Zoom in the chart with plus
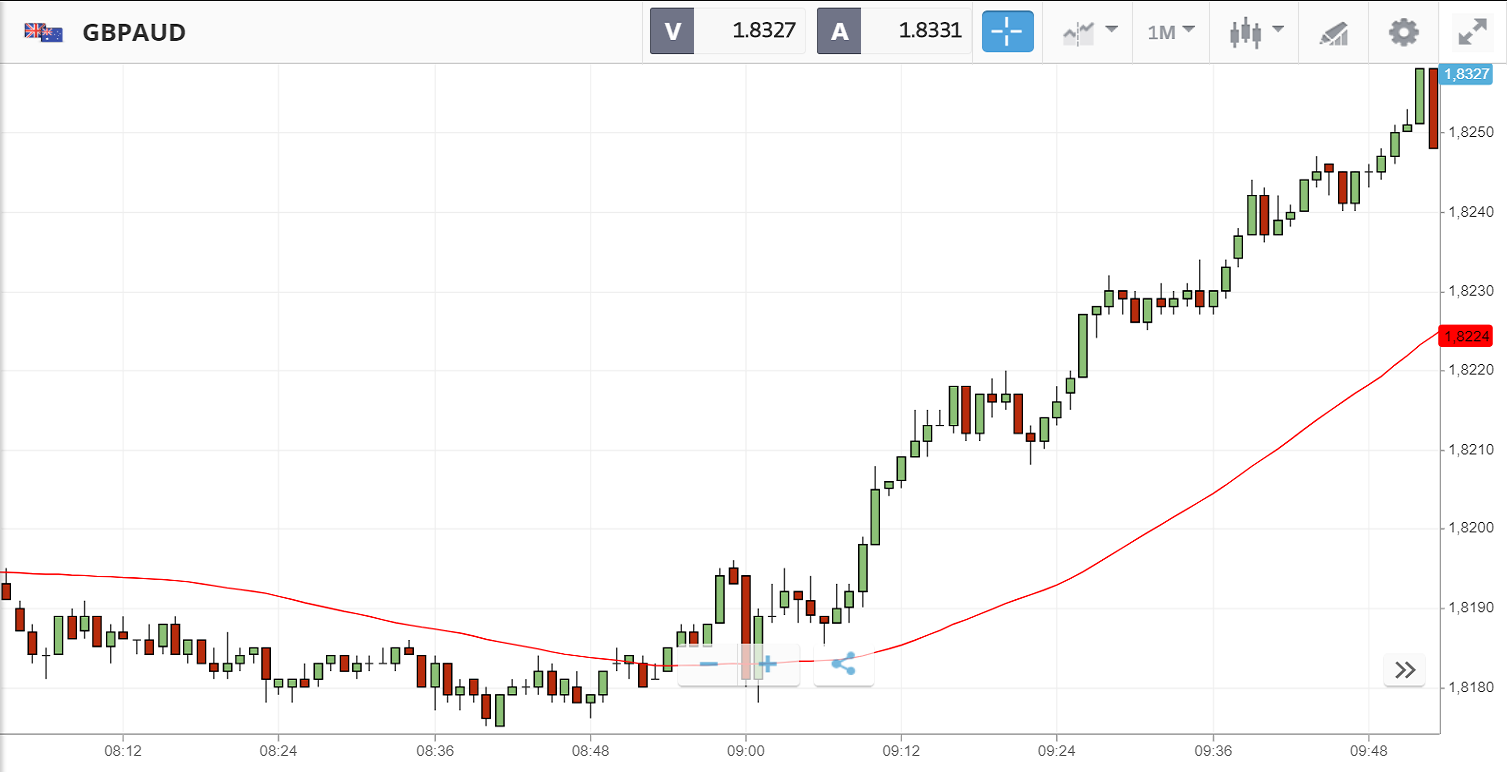 coord(768,664)
